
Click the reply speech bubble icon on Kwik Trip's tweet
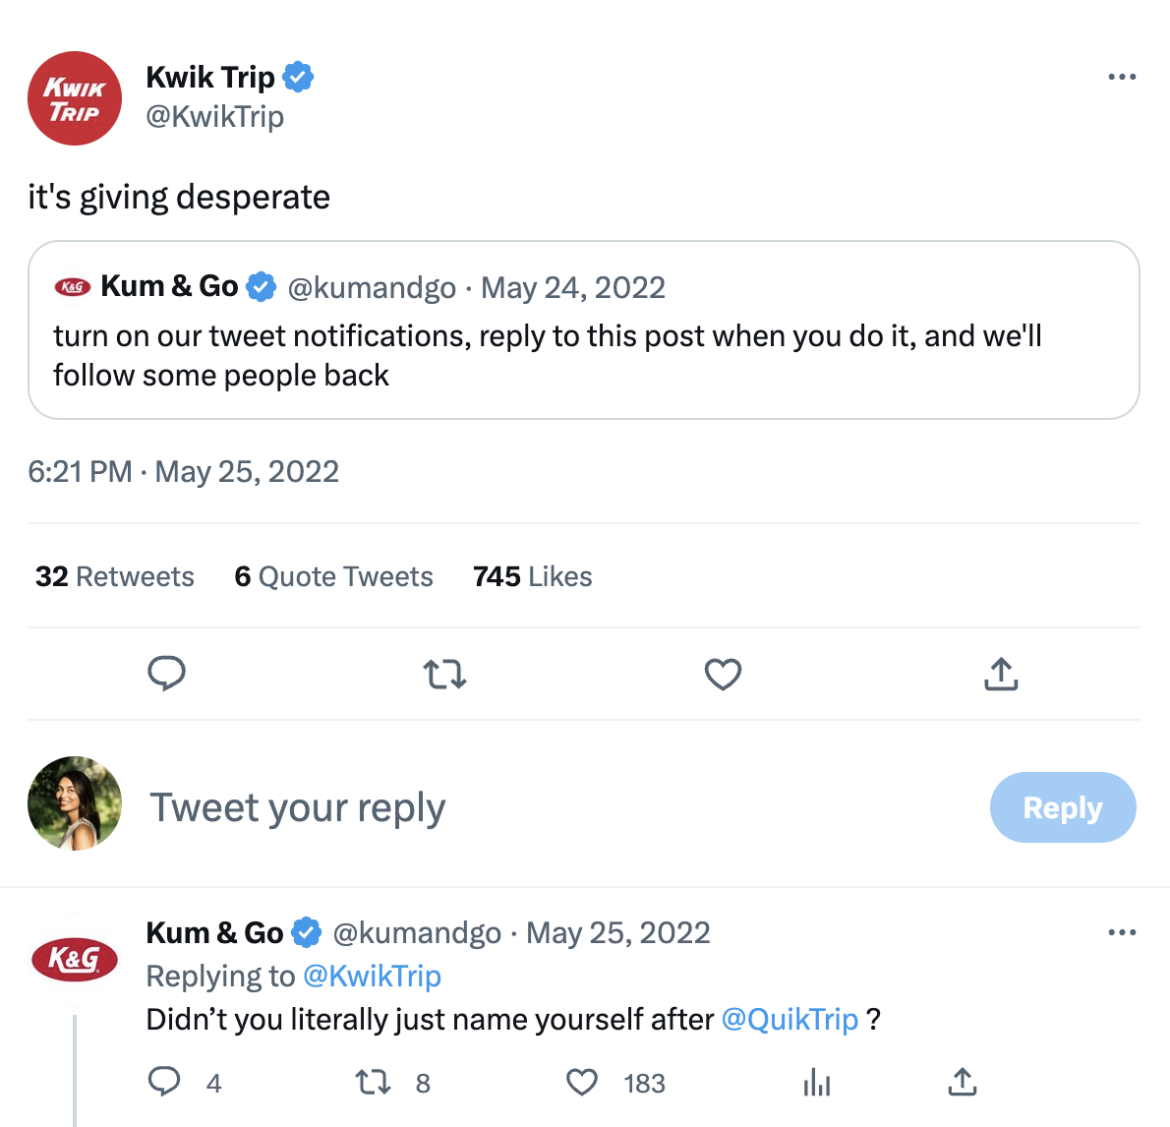[167, 675]
